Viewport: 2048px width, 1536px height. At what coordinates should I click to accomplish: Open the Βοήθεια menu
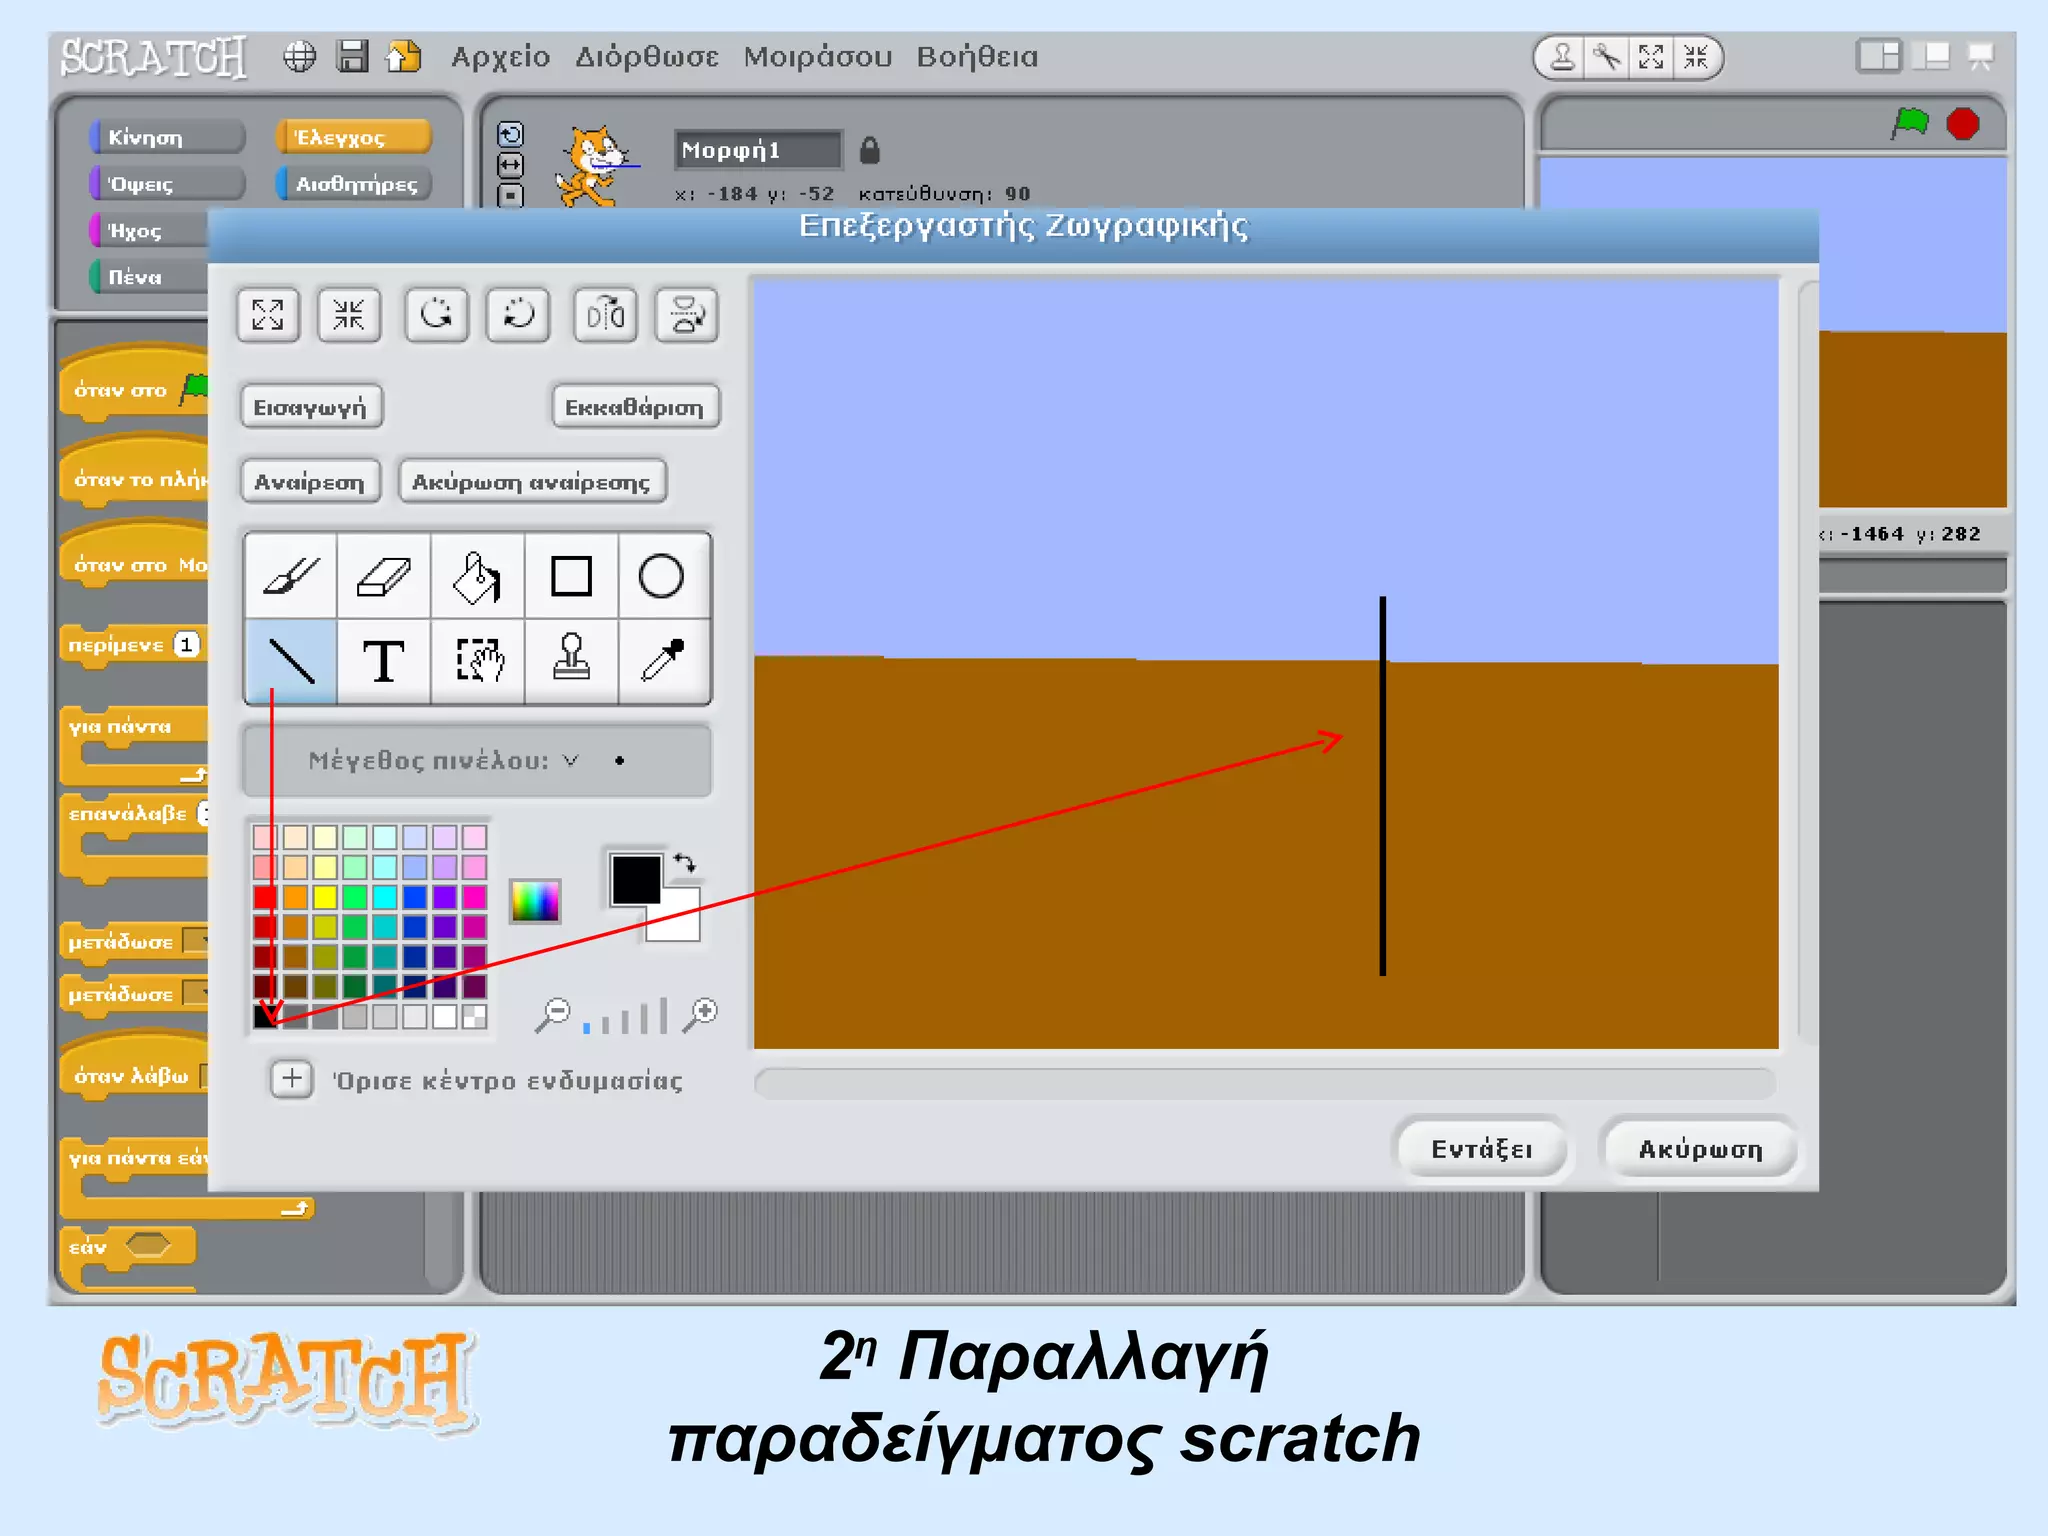(978, 57)
